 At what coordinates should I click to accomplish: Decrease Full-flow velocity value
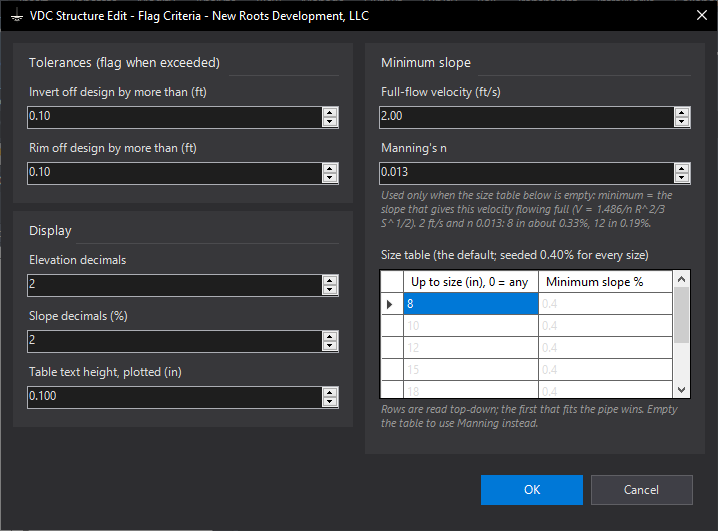pyautogui.click(x=682, y=122)
